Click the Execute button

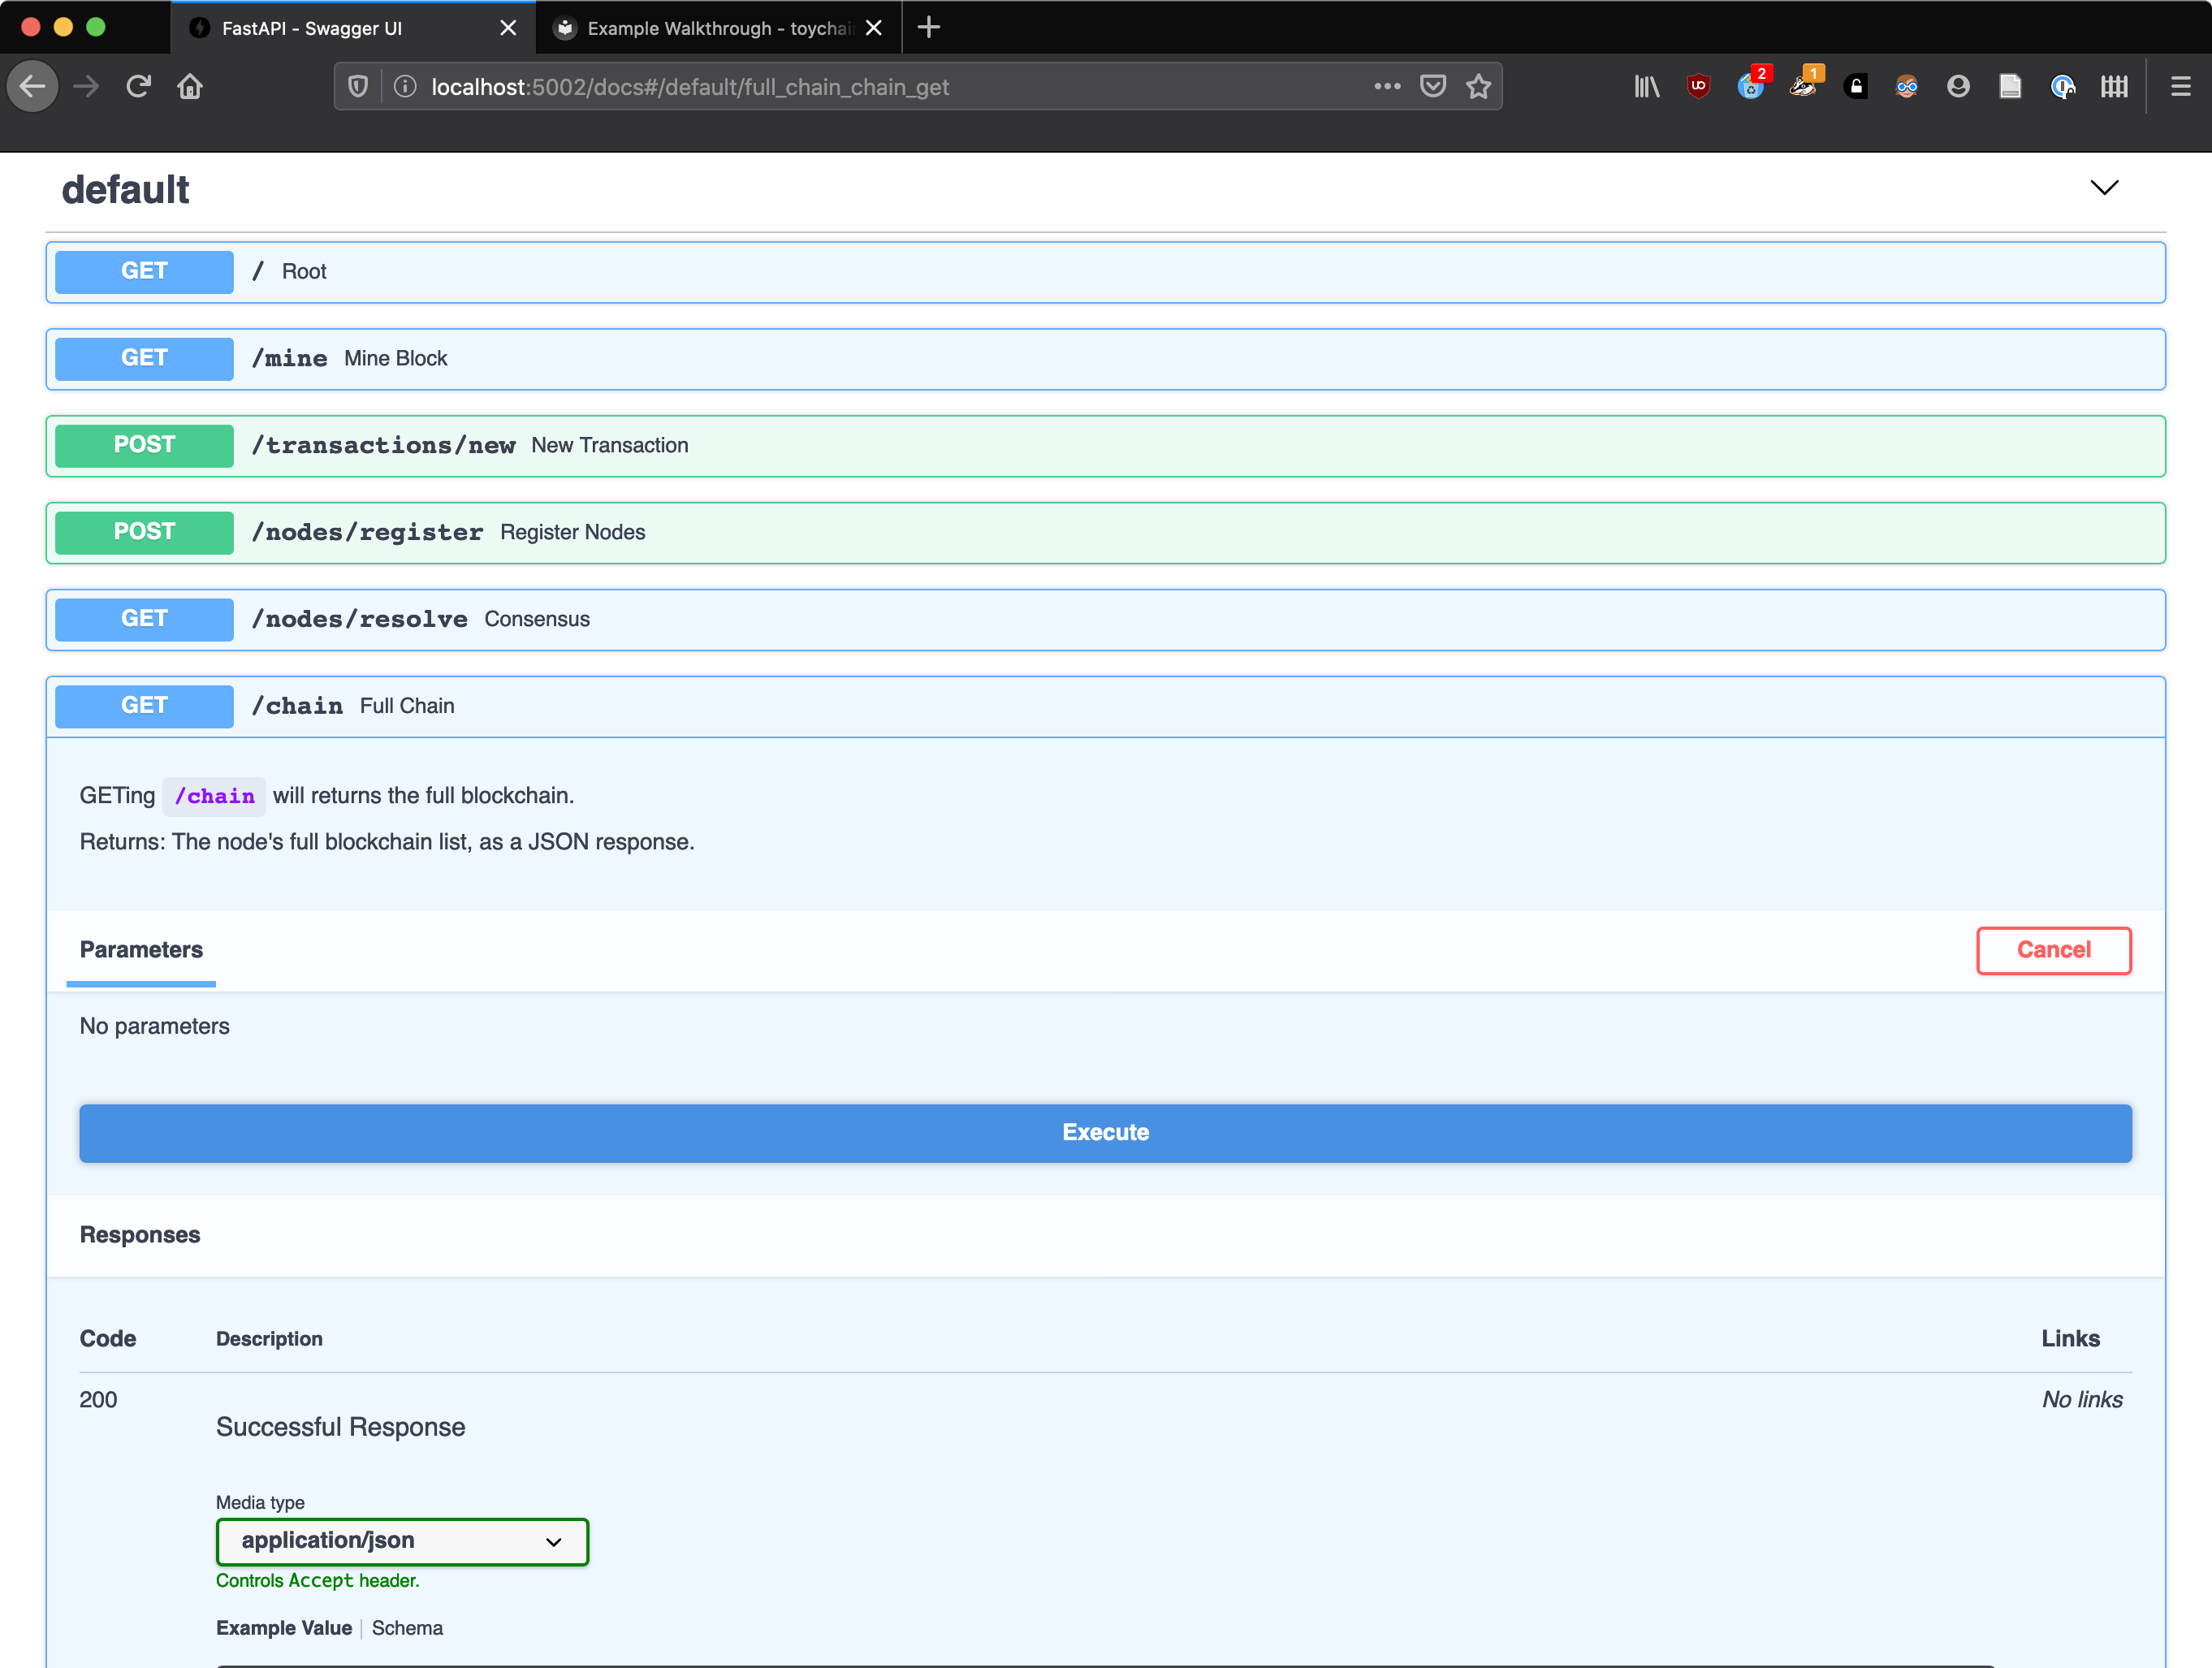point(1106,1132)
